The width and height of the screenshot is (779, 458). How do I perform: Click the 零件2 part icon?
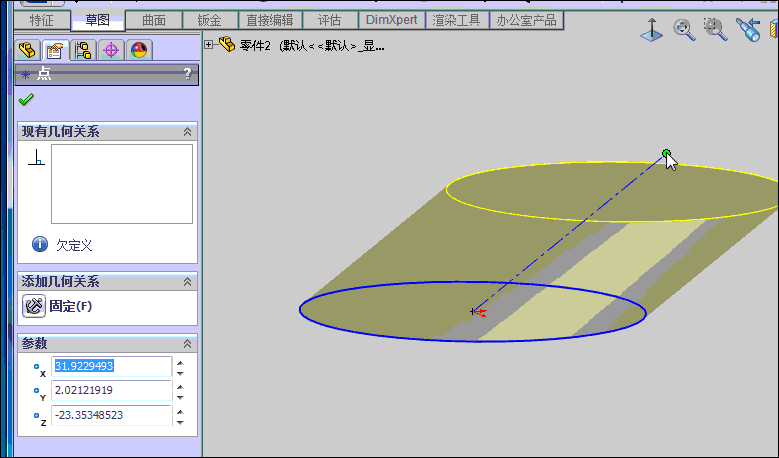(x=227, y=44)
